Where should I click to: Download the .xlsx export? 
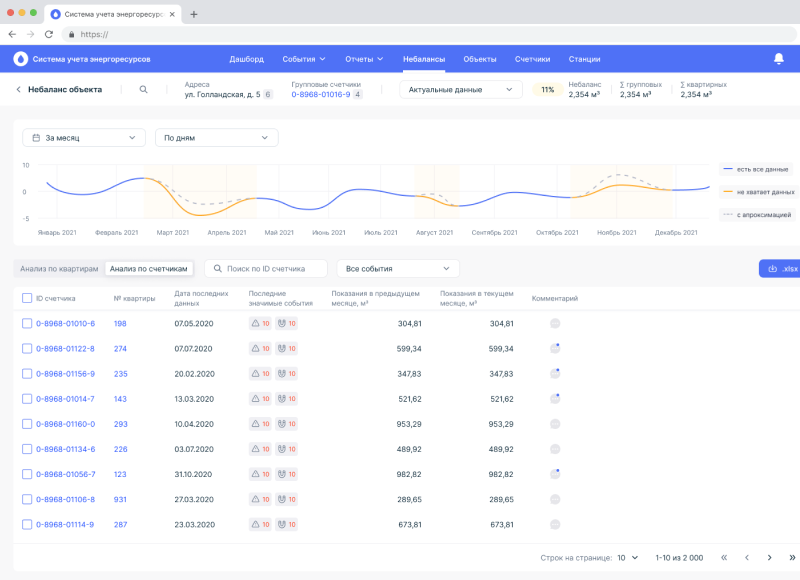point(780,269)
